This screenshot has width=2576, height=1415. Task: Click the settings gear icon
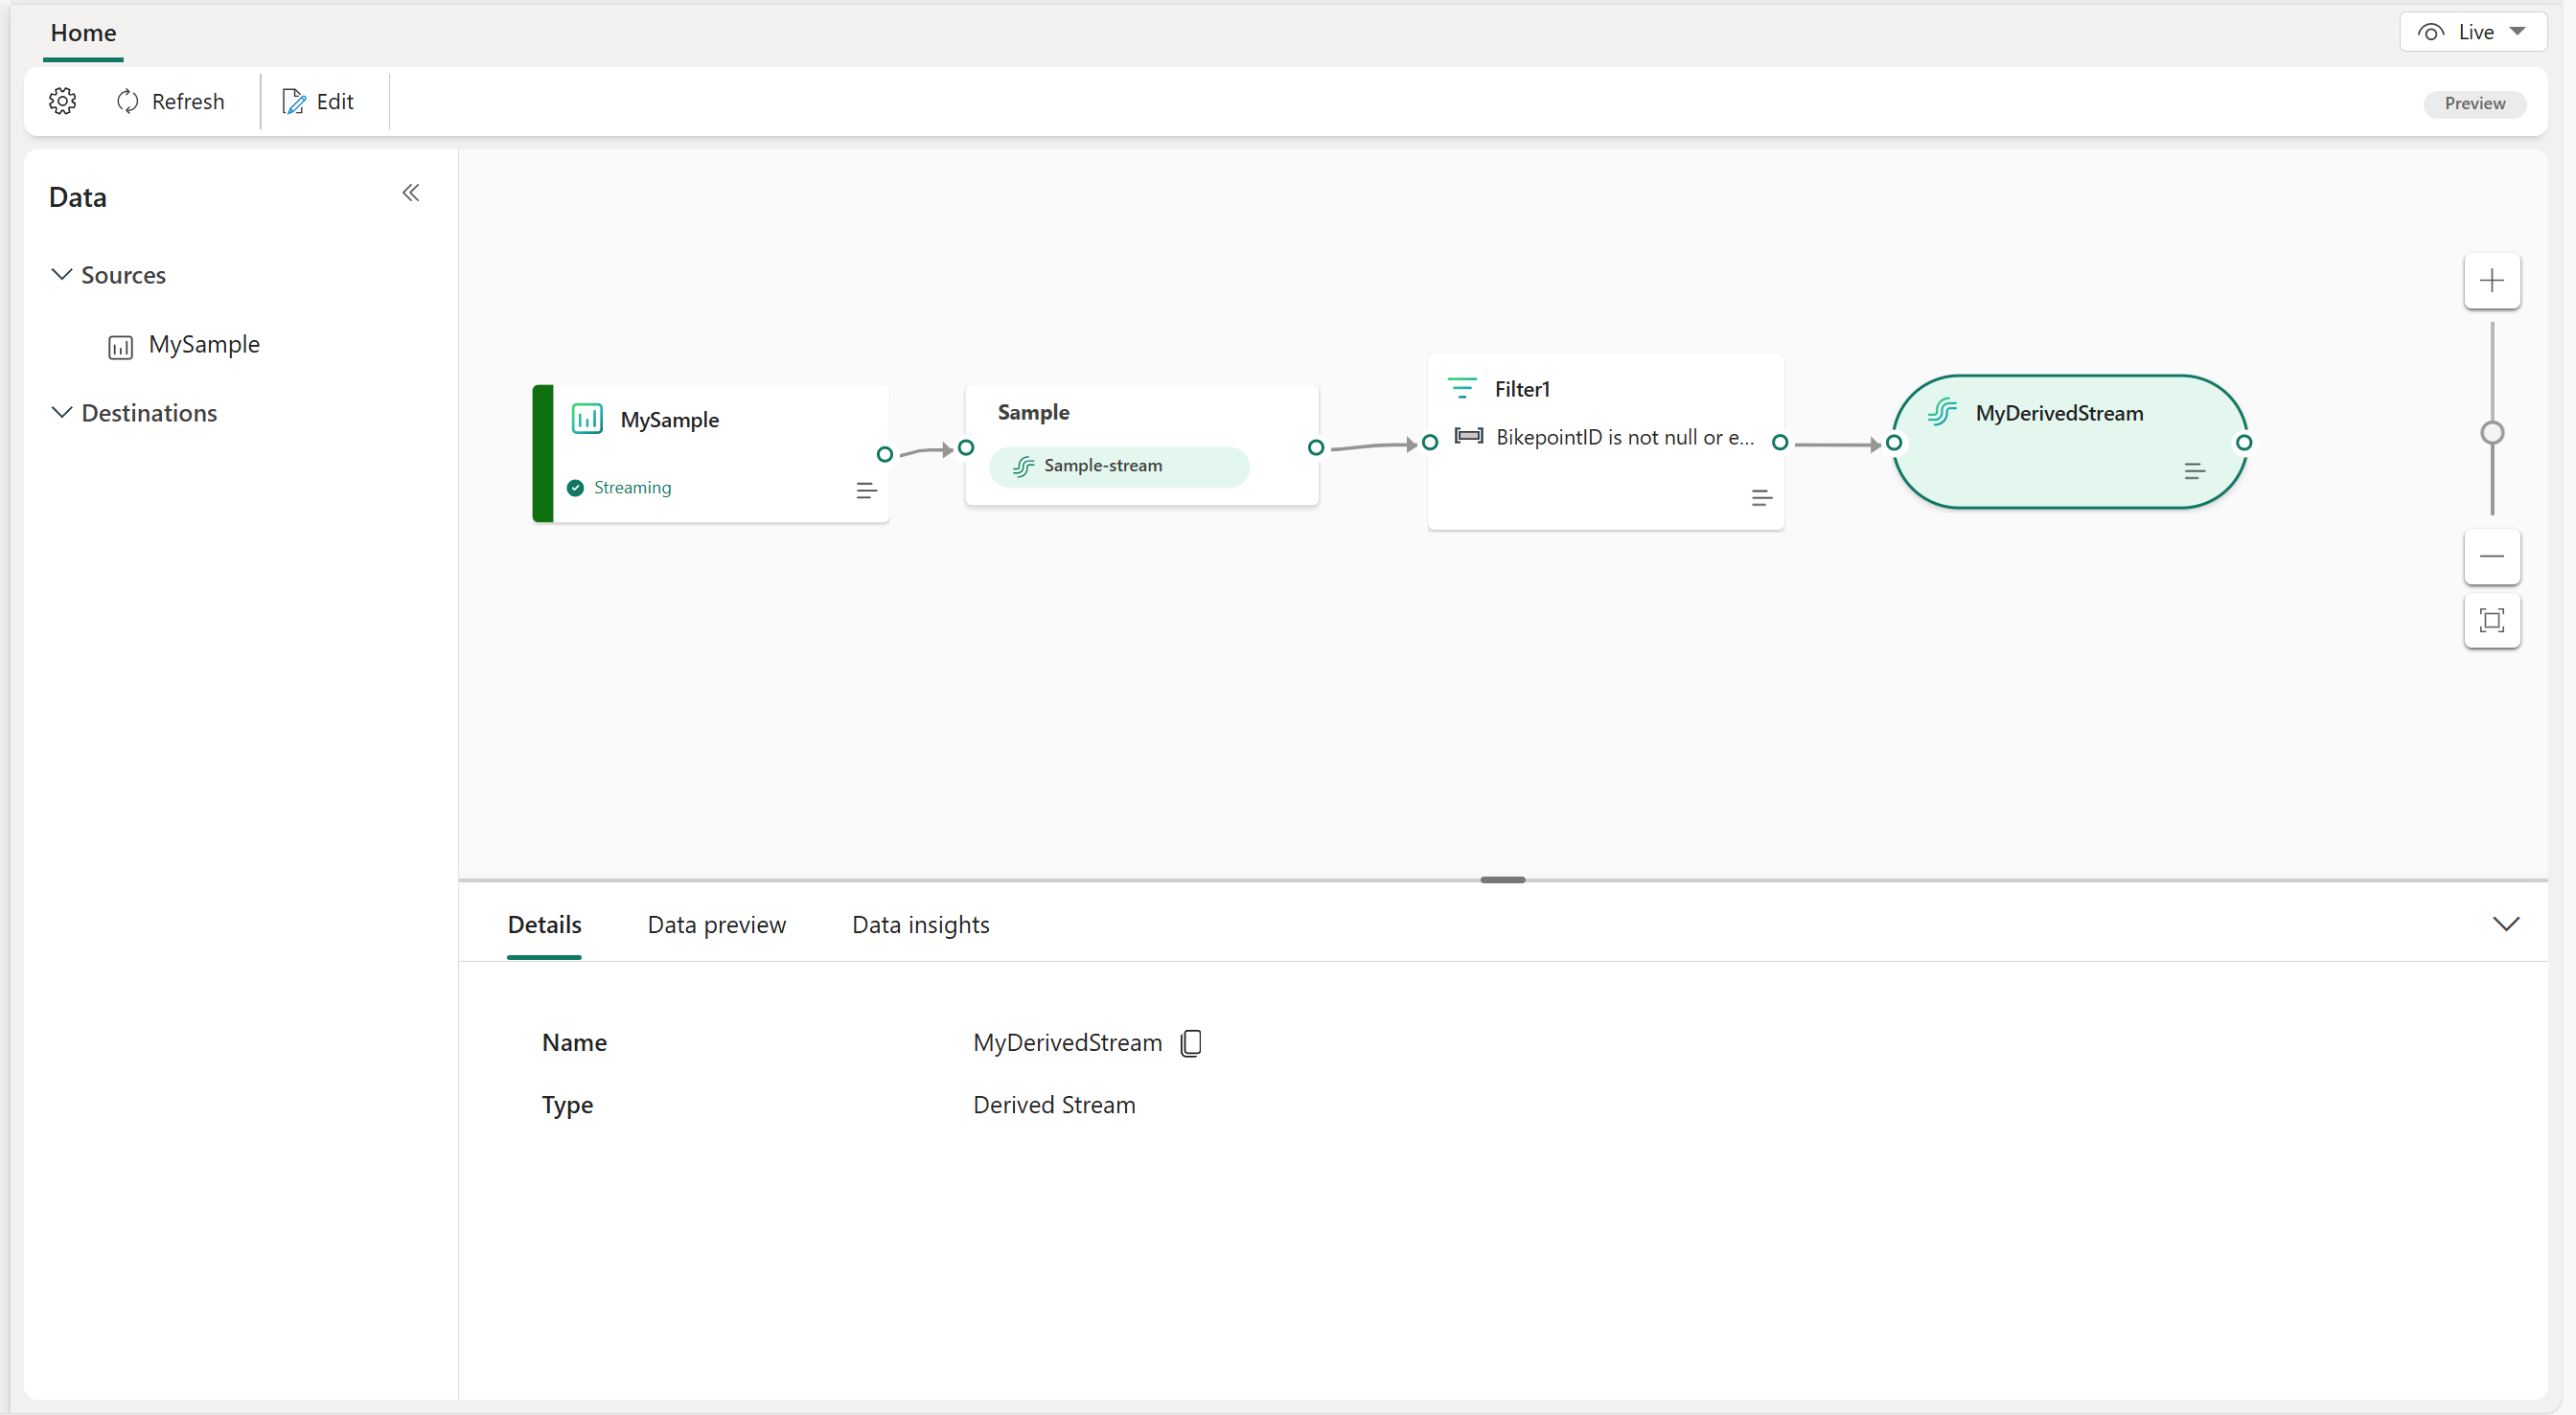coord(62,102)
